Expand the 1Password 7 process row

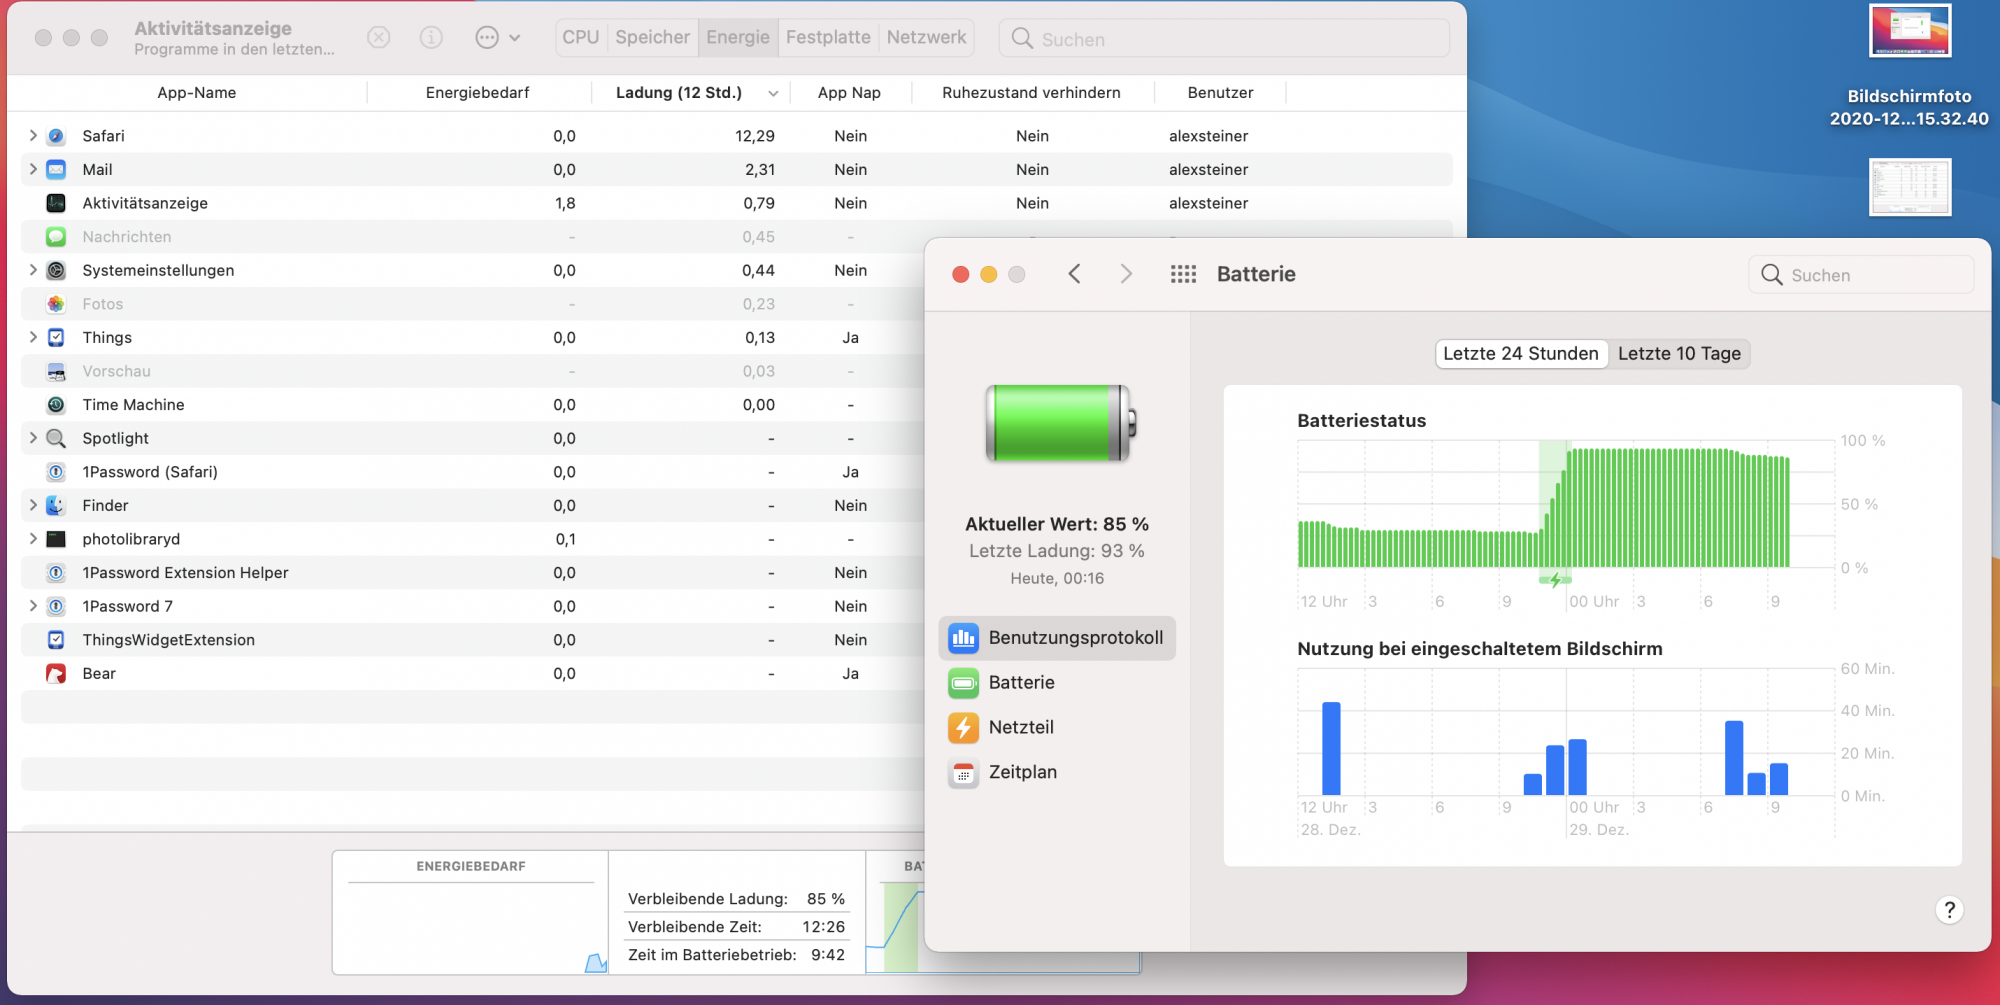(x=33, y=606)
